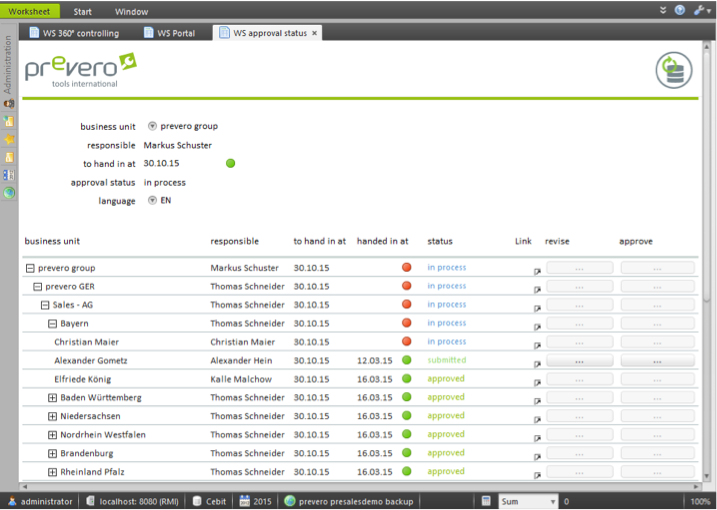Viewport: 717px width, 510px height.
Task: Click the calculator icon in status bar
Action: pyautogui.click(x=486, y=501)
